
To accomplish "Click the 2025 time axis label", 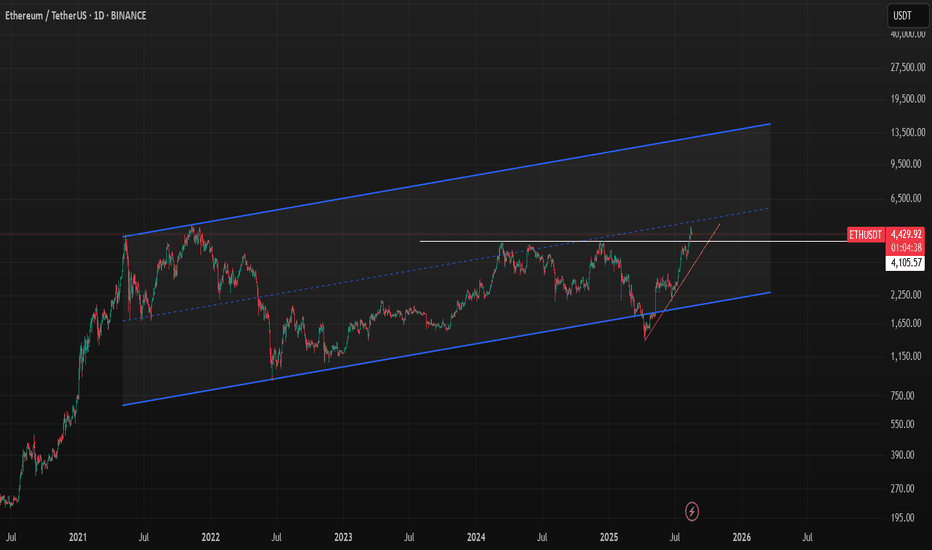I will [x=609, y=537].
